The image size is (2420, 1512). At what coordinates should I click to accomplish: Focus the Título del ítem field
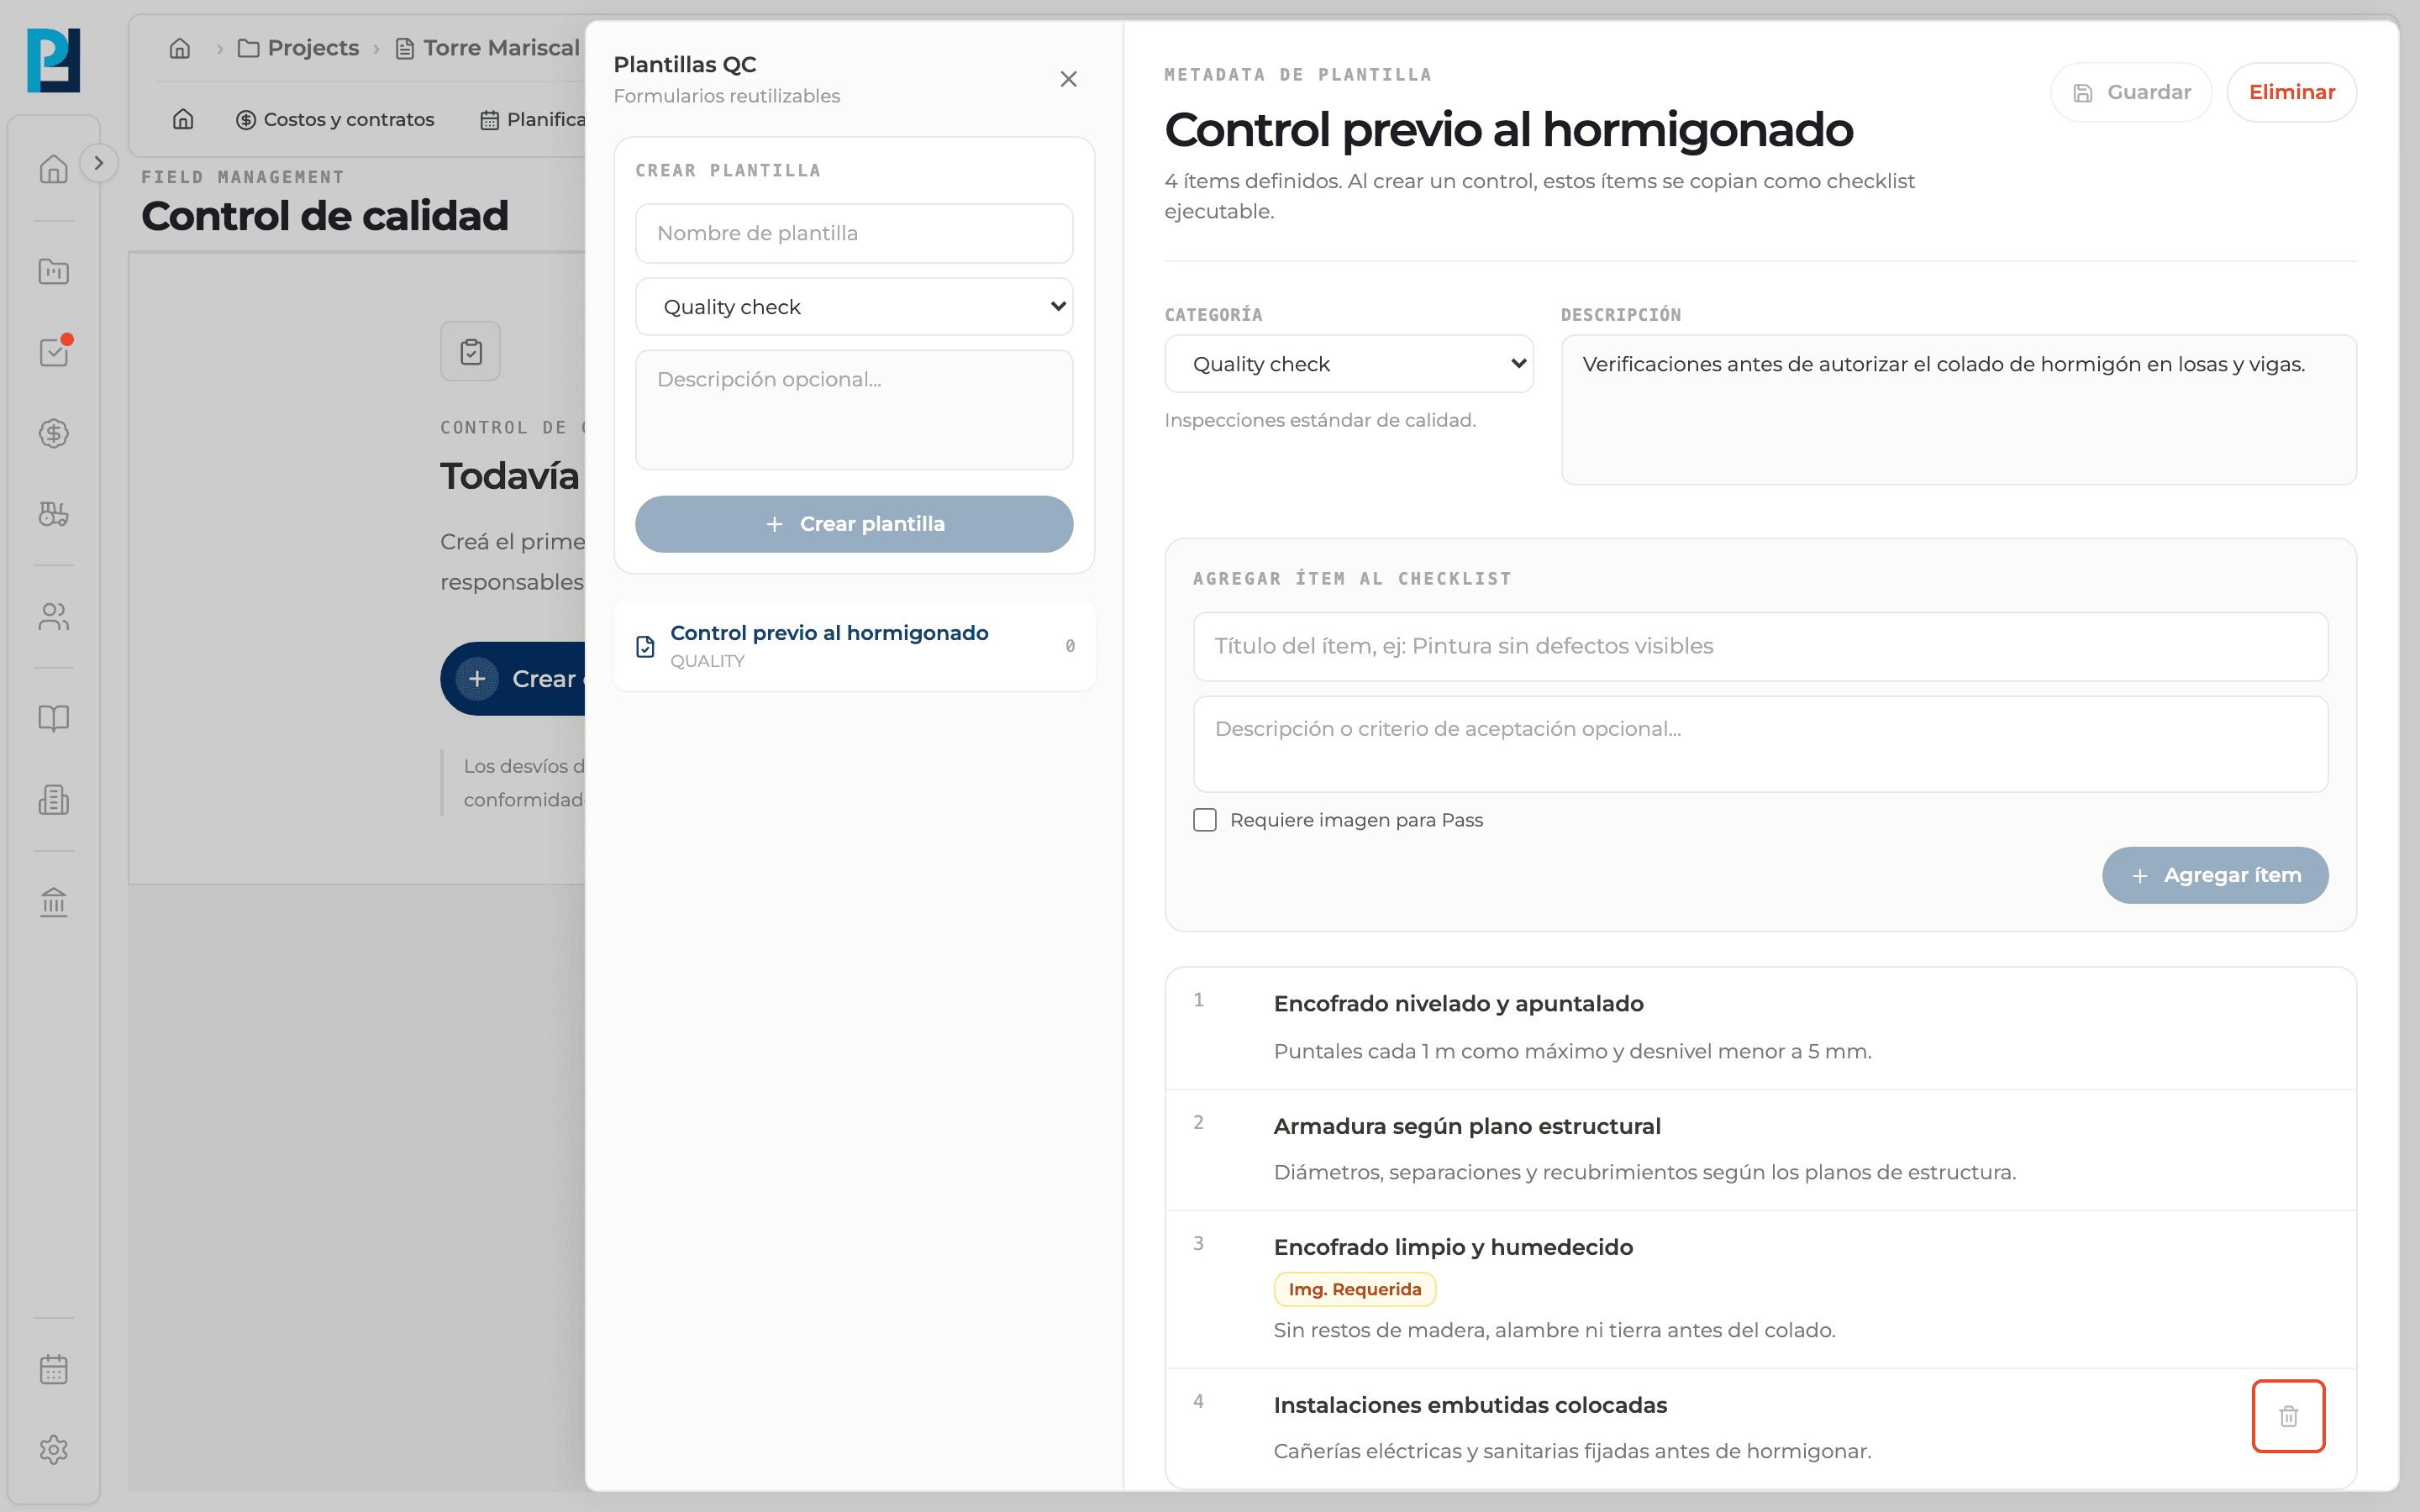click(1760, 646)
